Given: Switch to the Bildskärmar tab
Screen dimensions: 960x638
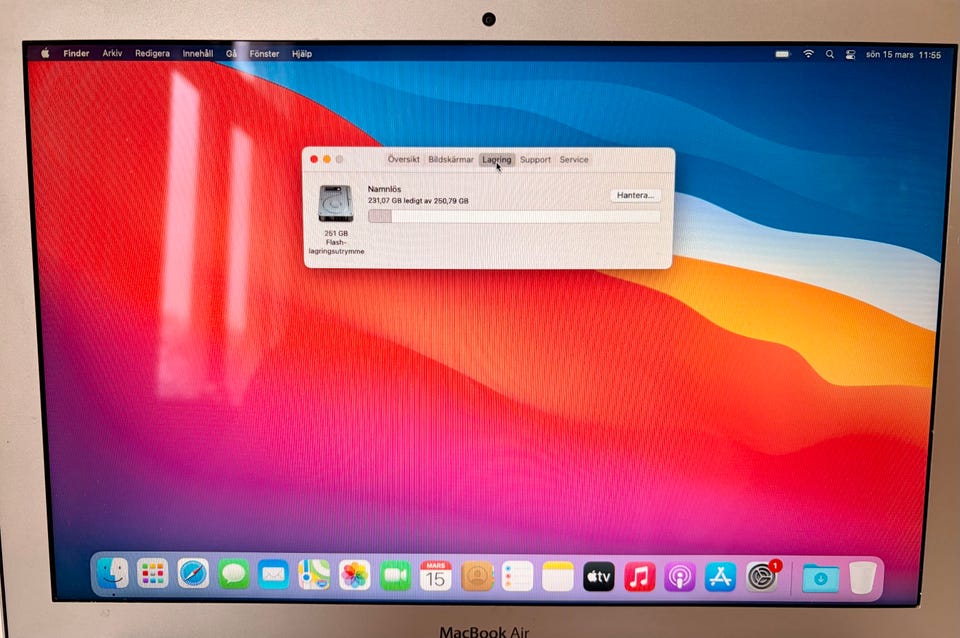Looking at the screenshot, I should 451,159.
